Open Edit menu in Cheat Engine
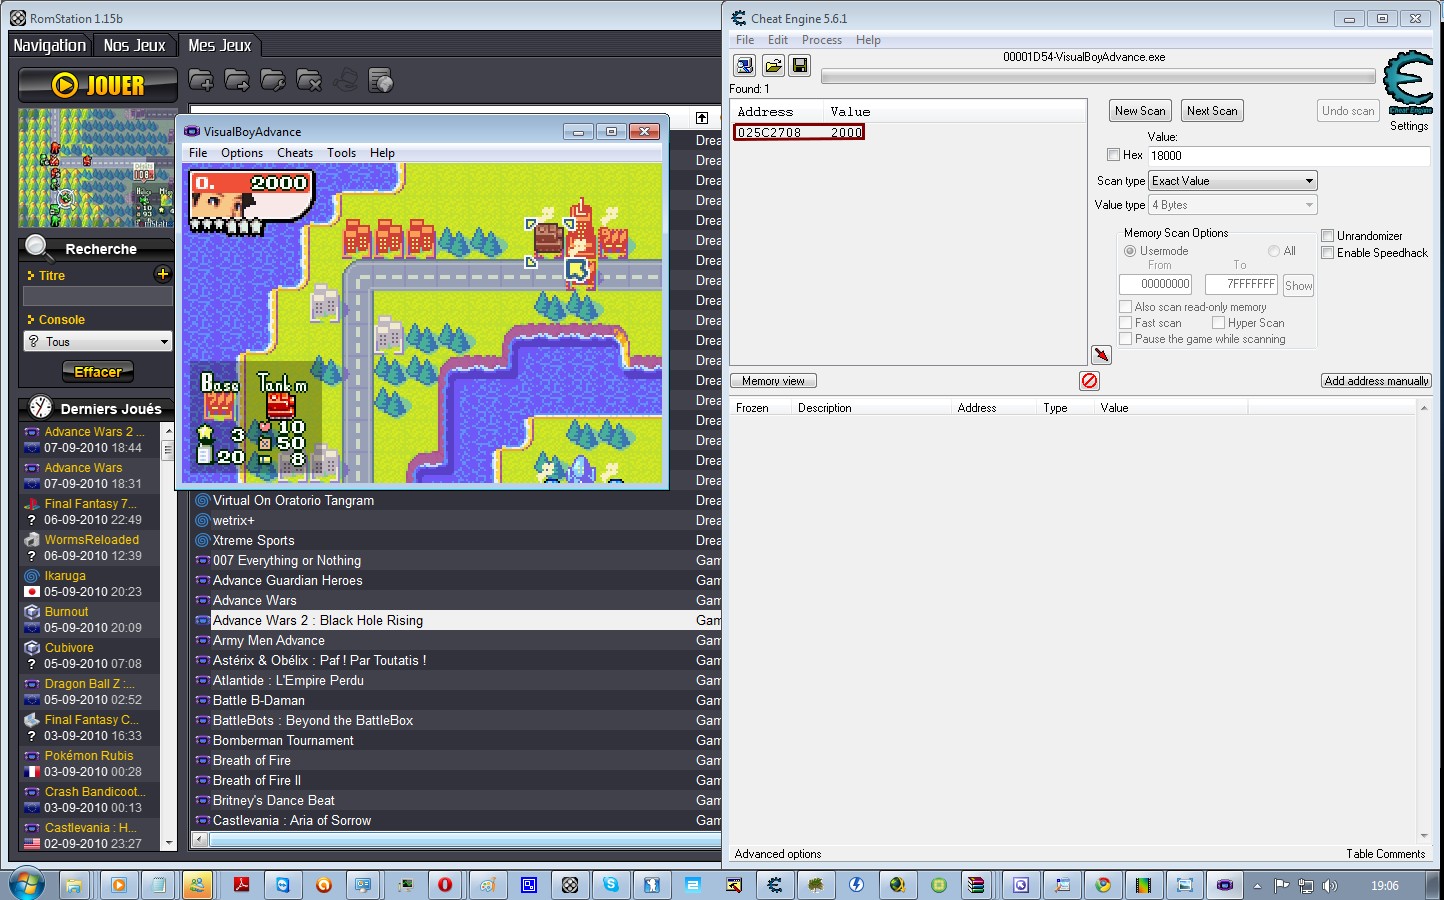The width and height of the screenshot is (1444, 900). click(778, 40)
